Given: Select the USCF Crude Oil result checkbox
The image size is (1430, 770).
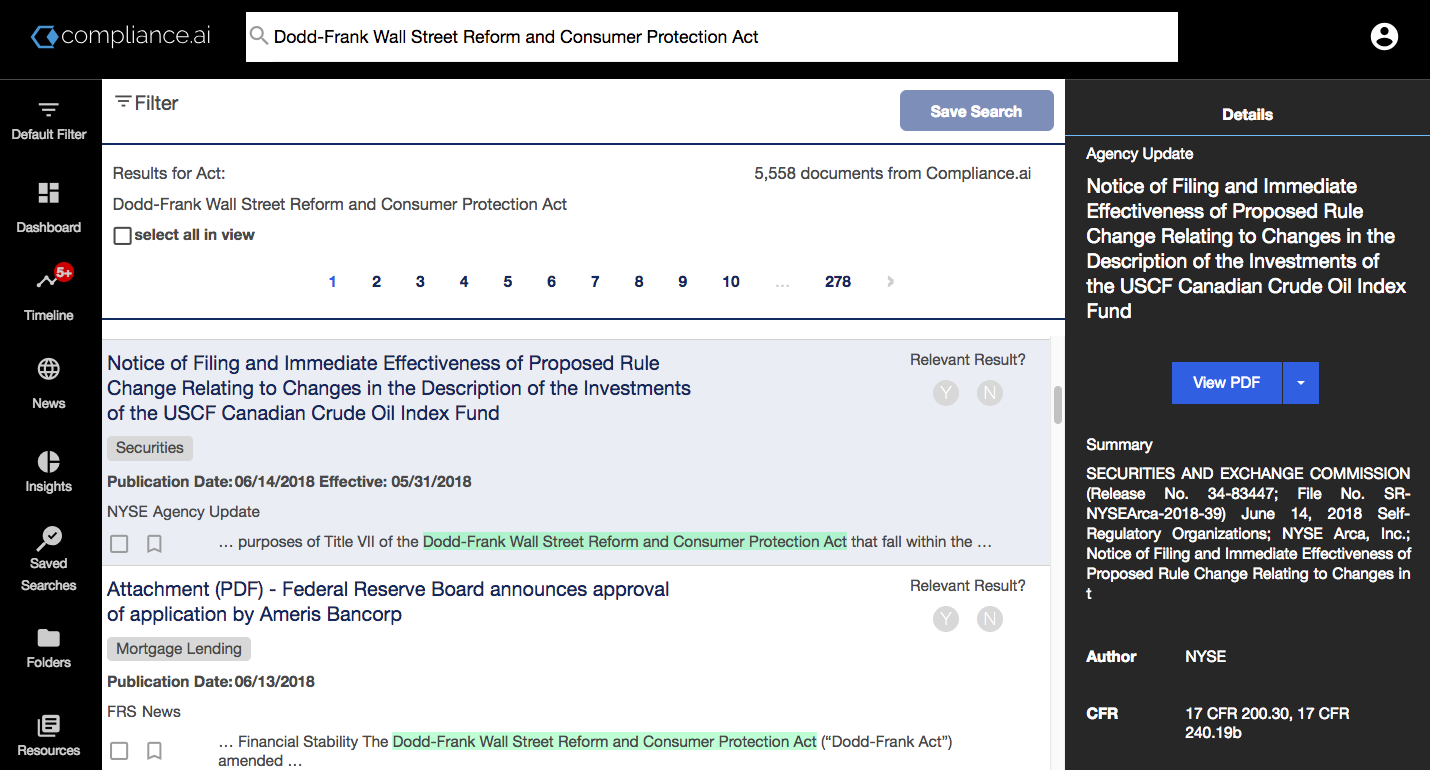Looking at the screenshot, I should pos(119,544).
